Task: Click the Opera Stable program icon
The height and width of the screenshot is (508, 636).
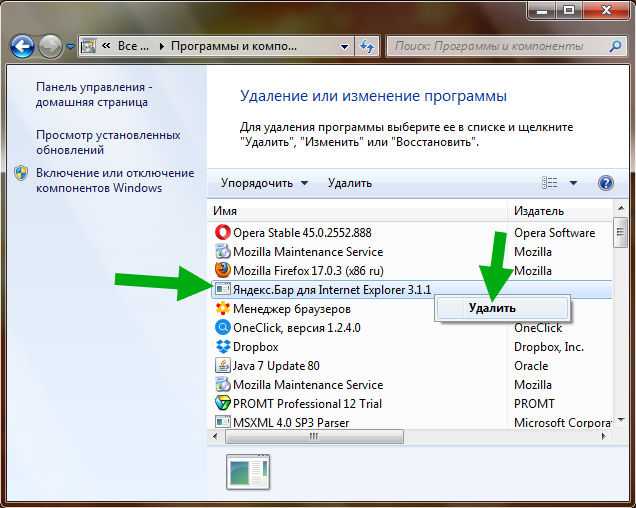Action: pyautogui.click(x=222, y=232)
